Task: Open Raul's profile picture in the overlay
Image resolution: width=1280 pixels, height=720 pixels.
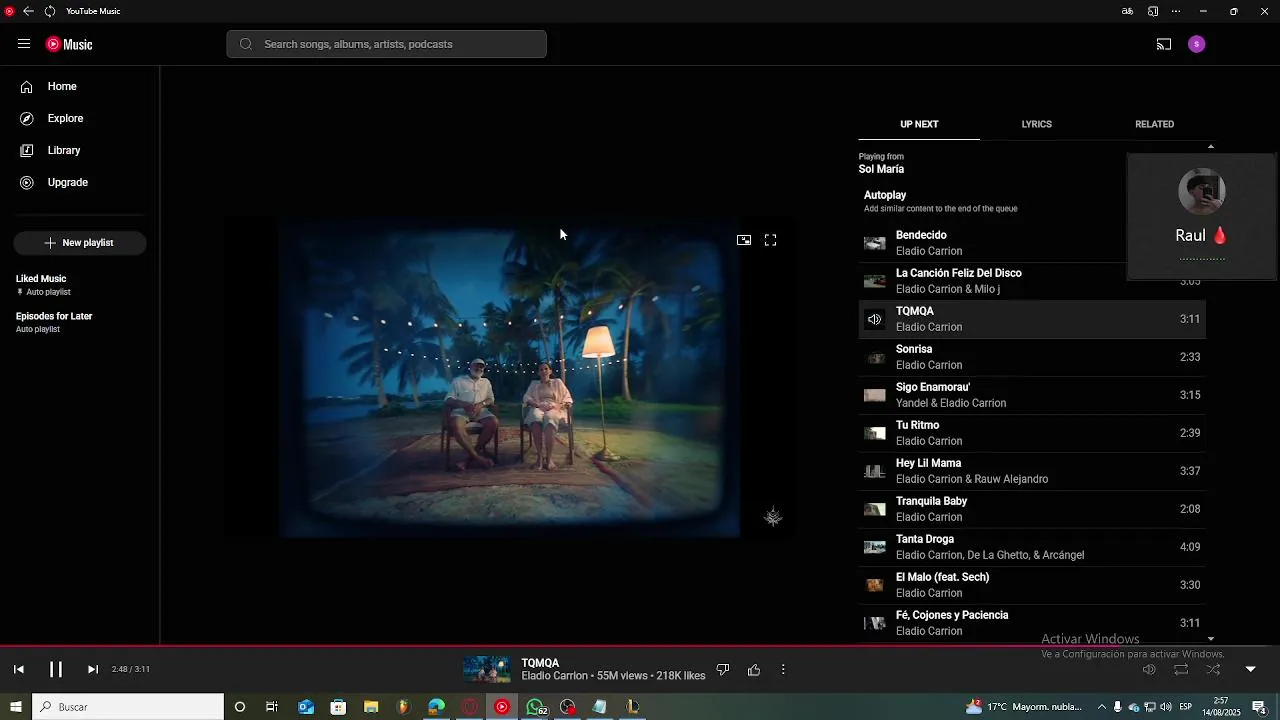Action: pos(1202,192)
